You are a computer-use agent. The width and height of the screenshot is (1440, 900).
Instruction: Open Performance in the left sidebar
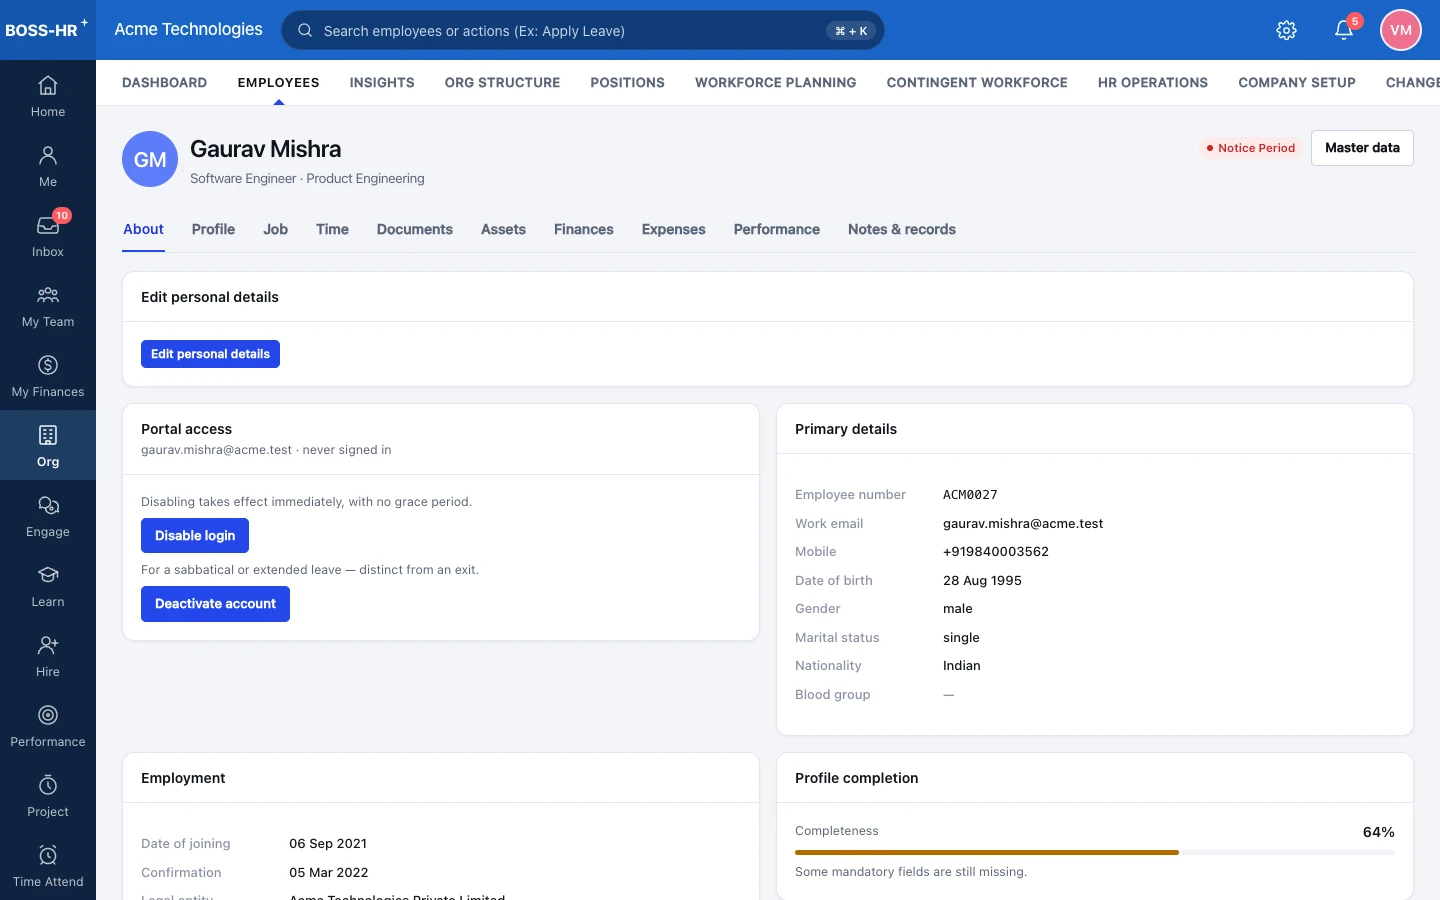[48, 726]
